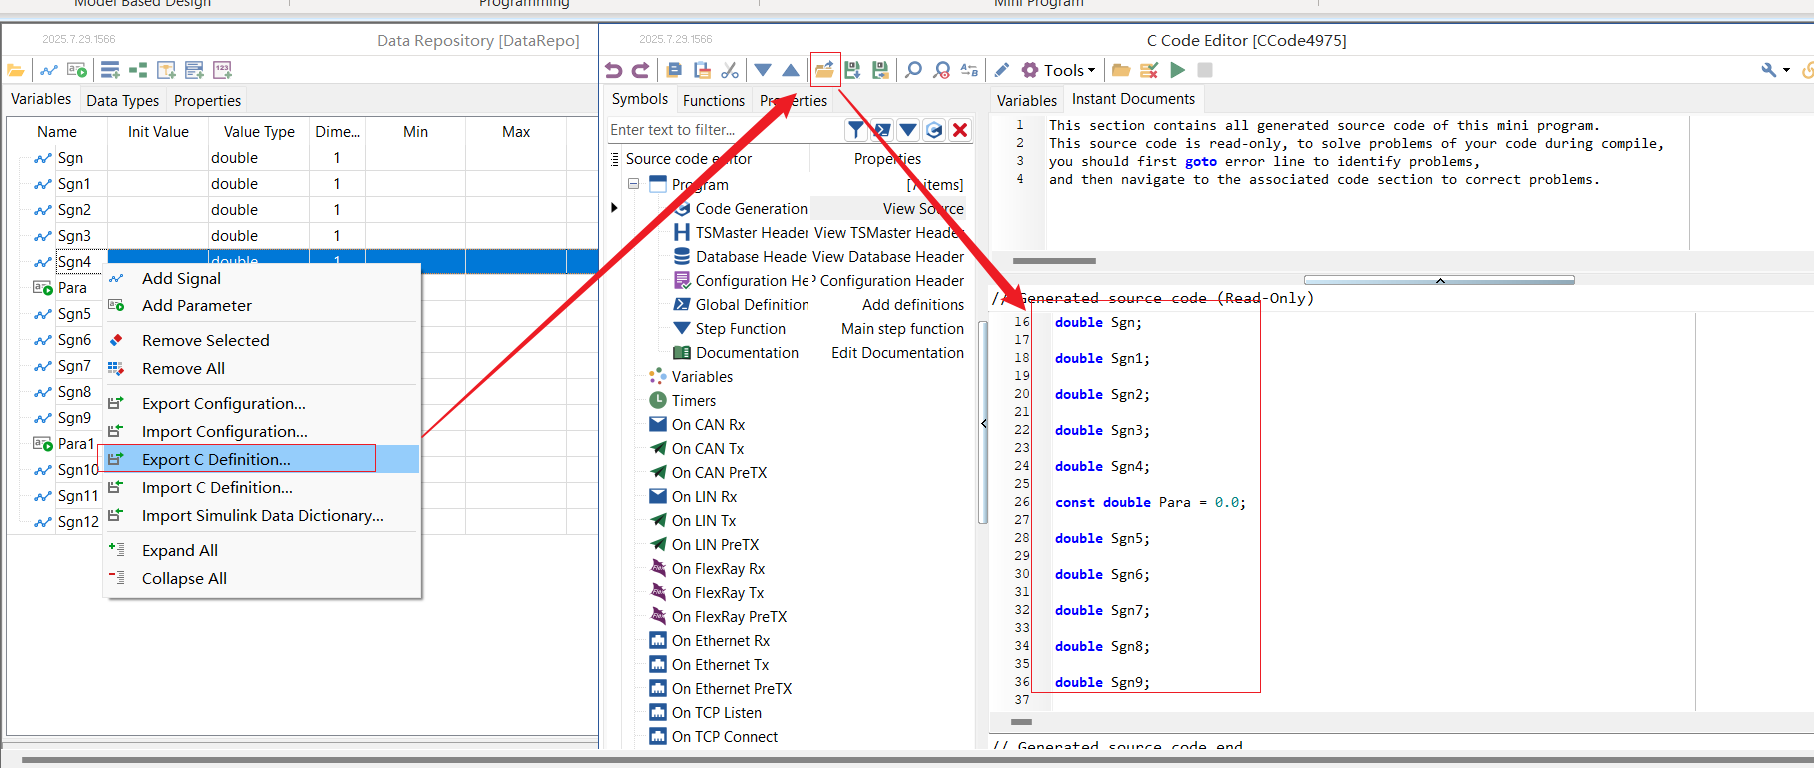
Task: Click the green play compile-run icon
Action: [1178, 70]
